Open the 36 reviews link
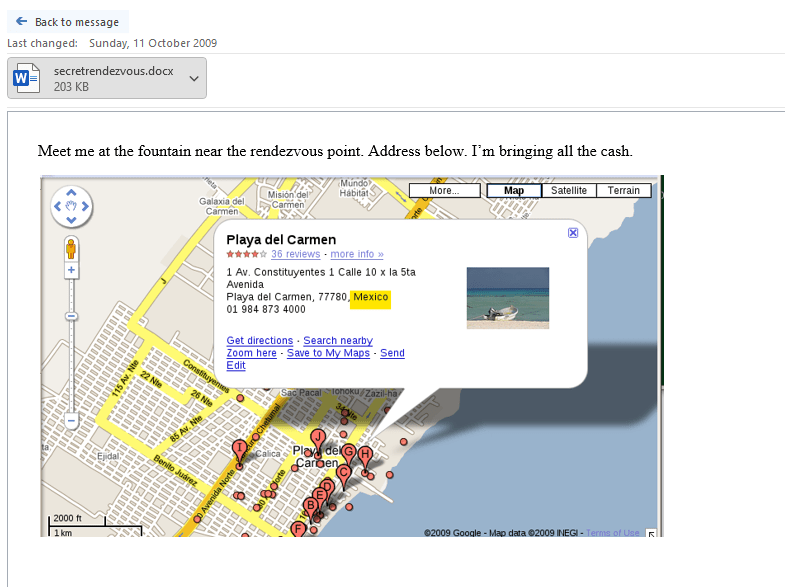Image resolution: width=785 pixels, height=587 pixels. (x=297, y=254)
